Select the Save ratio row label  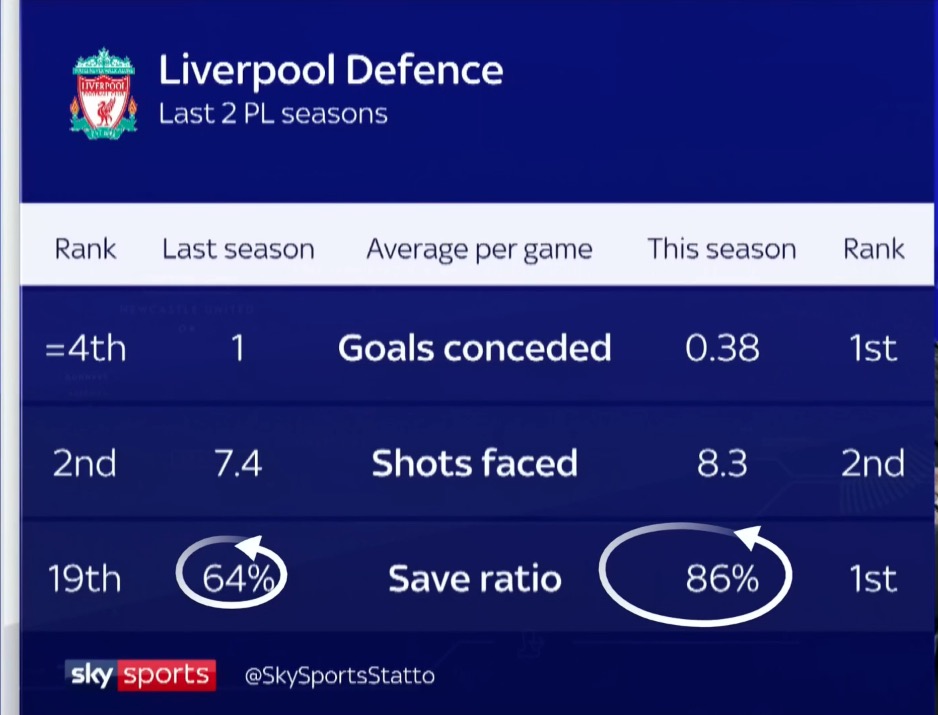coord(474,579)
